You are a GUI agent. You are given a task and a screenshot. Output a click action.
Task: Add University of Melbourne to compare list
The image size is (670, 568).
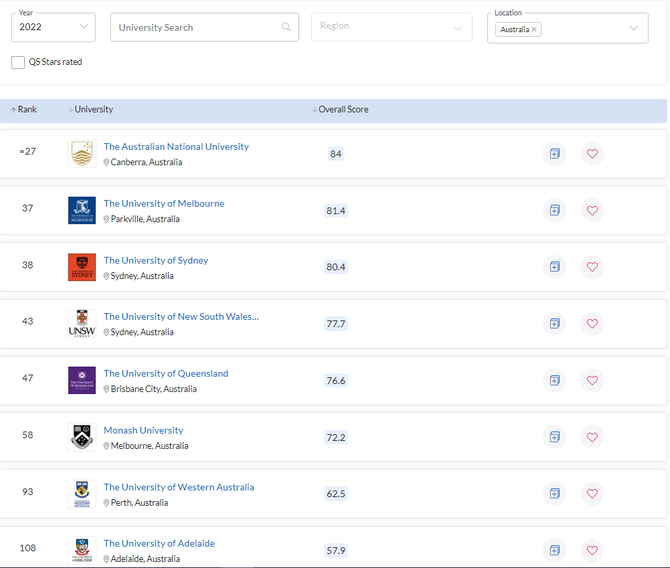[554, 210]
